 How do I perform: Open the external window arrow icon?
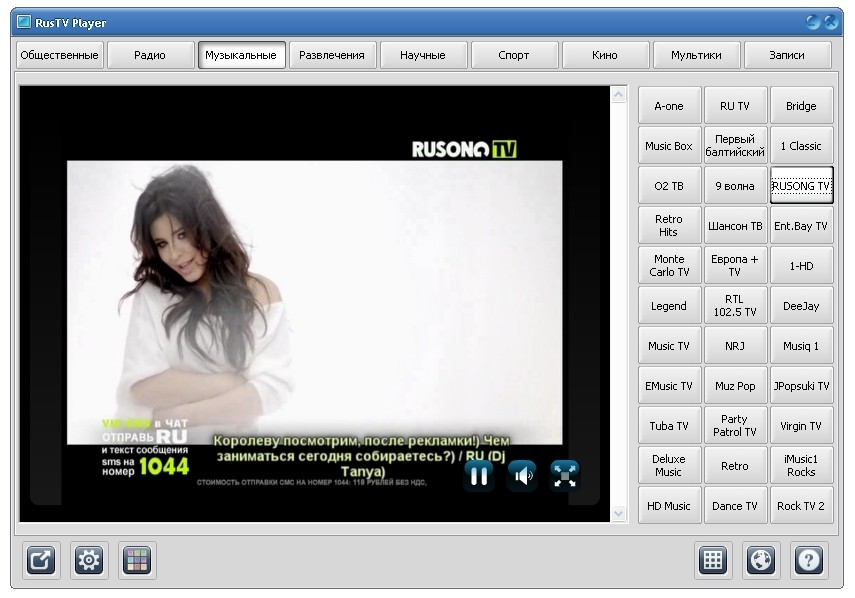pyautogui.click(x=41, y=560)
